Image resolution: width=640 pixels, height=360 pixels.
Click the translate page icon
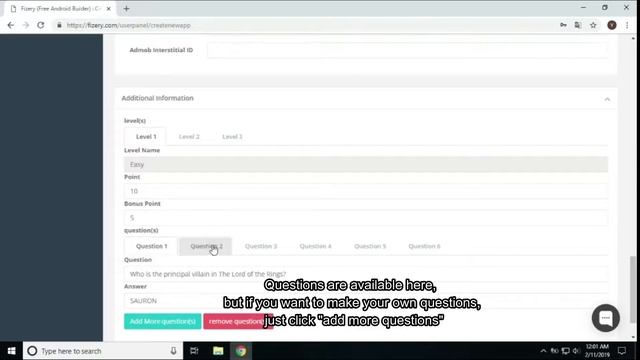pos(578,25)
